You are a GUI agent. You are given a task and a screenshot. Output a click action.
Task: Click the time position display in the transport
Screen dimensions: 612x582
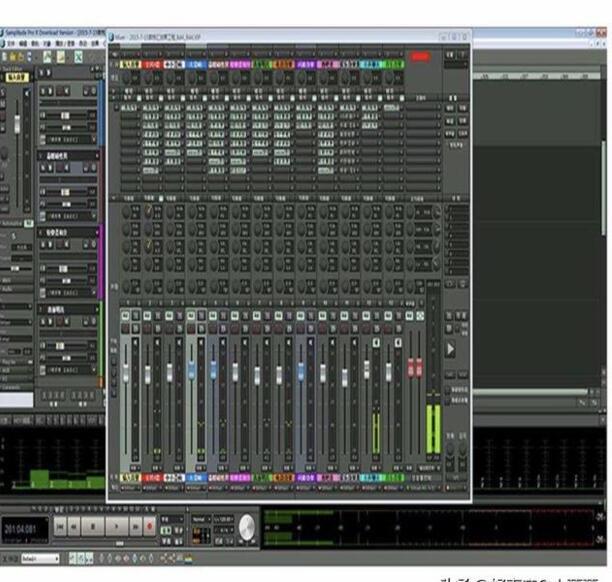tap(25, 529)
